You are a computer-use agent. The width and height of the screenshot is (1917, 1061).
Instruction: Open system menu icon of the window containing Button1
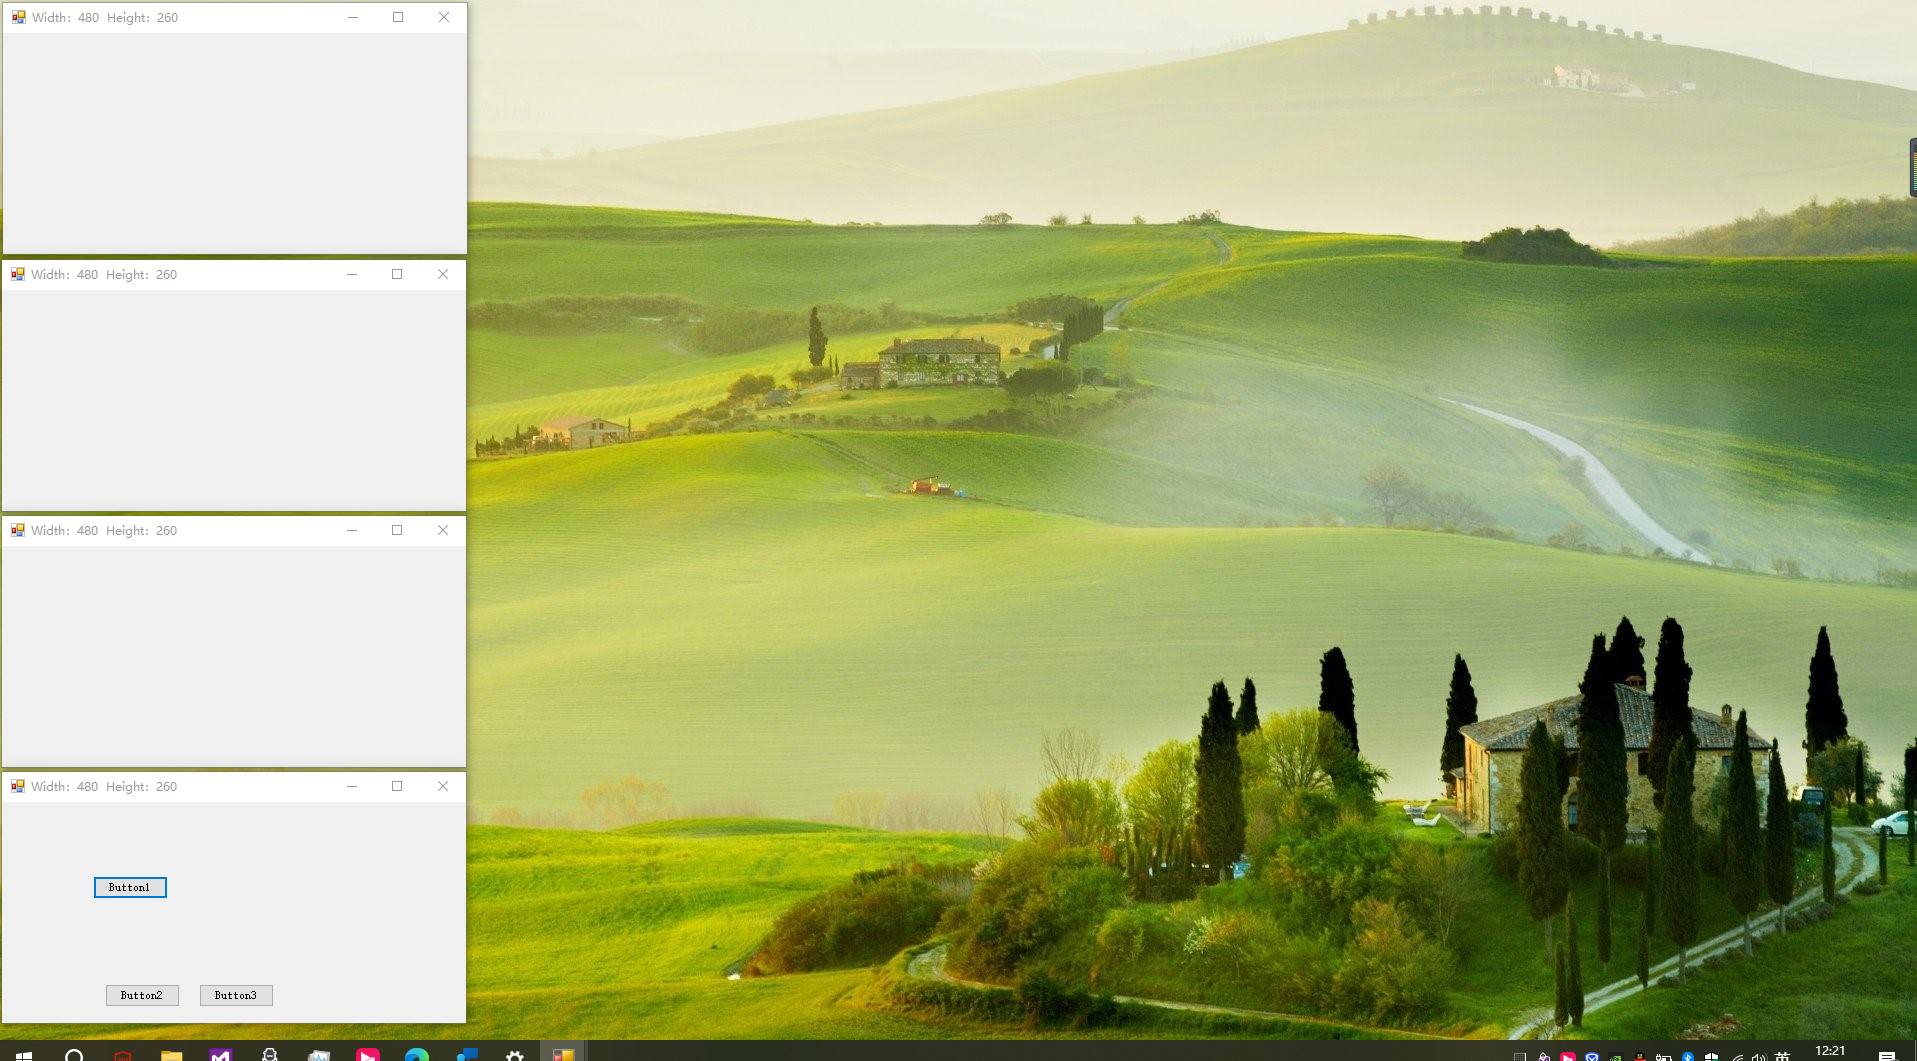tap(18, 787)
